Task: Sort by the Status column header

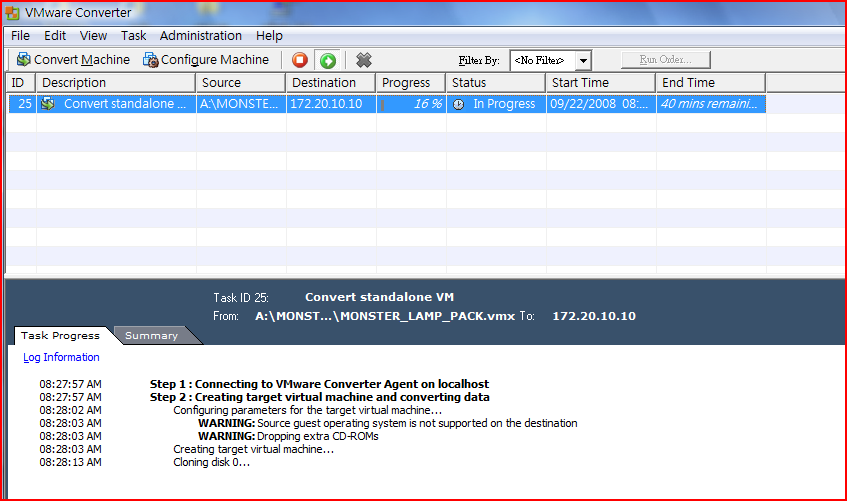Action: [x=496, y=83]
